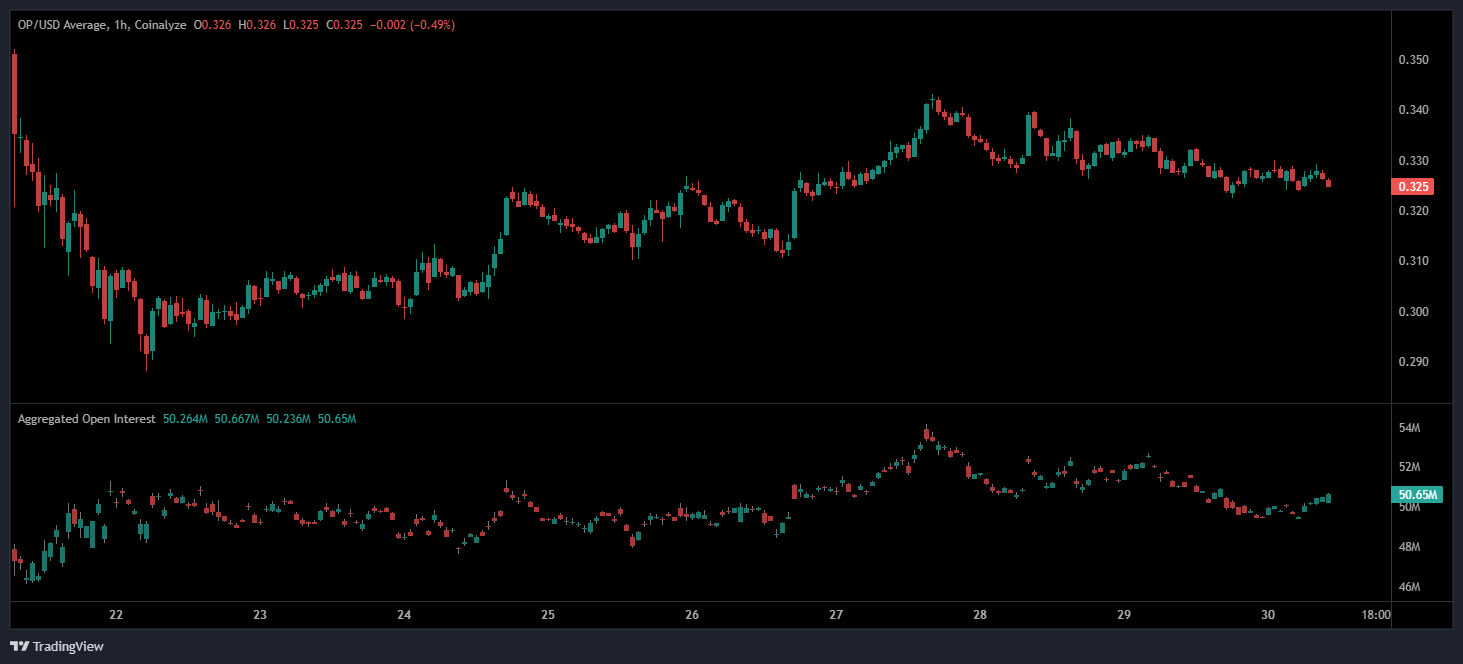Screen dimensions: 1463x664
Task: Click date 30 on the time axis
Action: coord(1268,615)
